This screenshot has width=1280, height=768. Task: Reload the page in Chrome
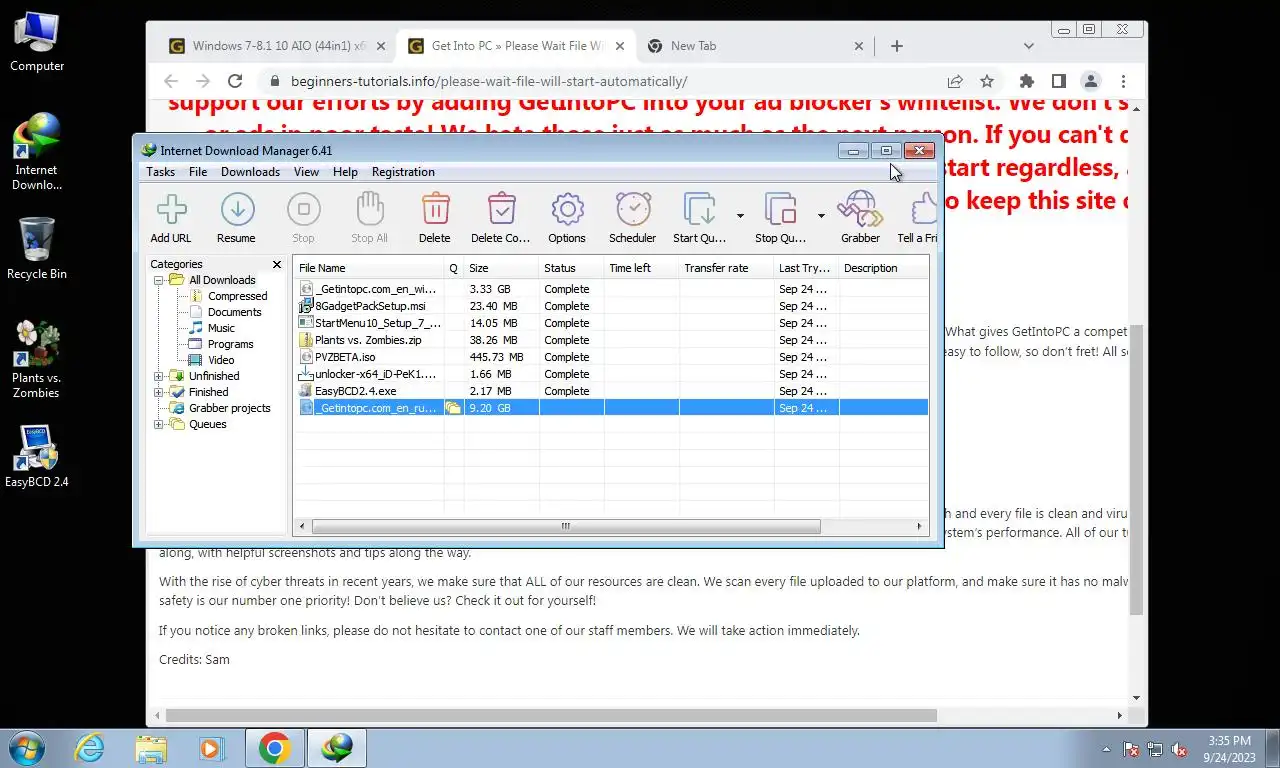click(235, 82)
